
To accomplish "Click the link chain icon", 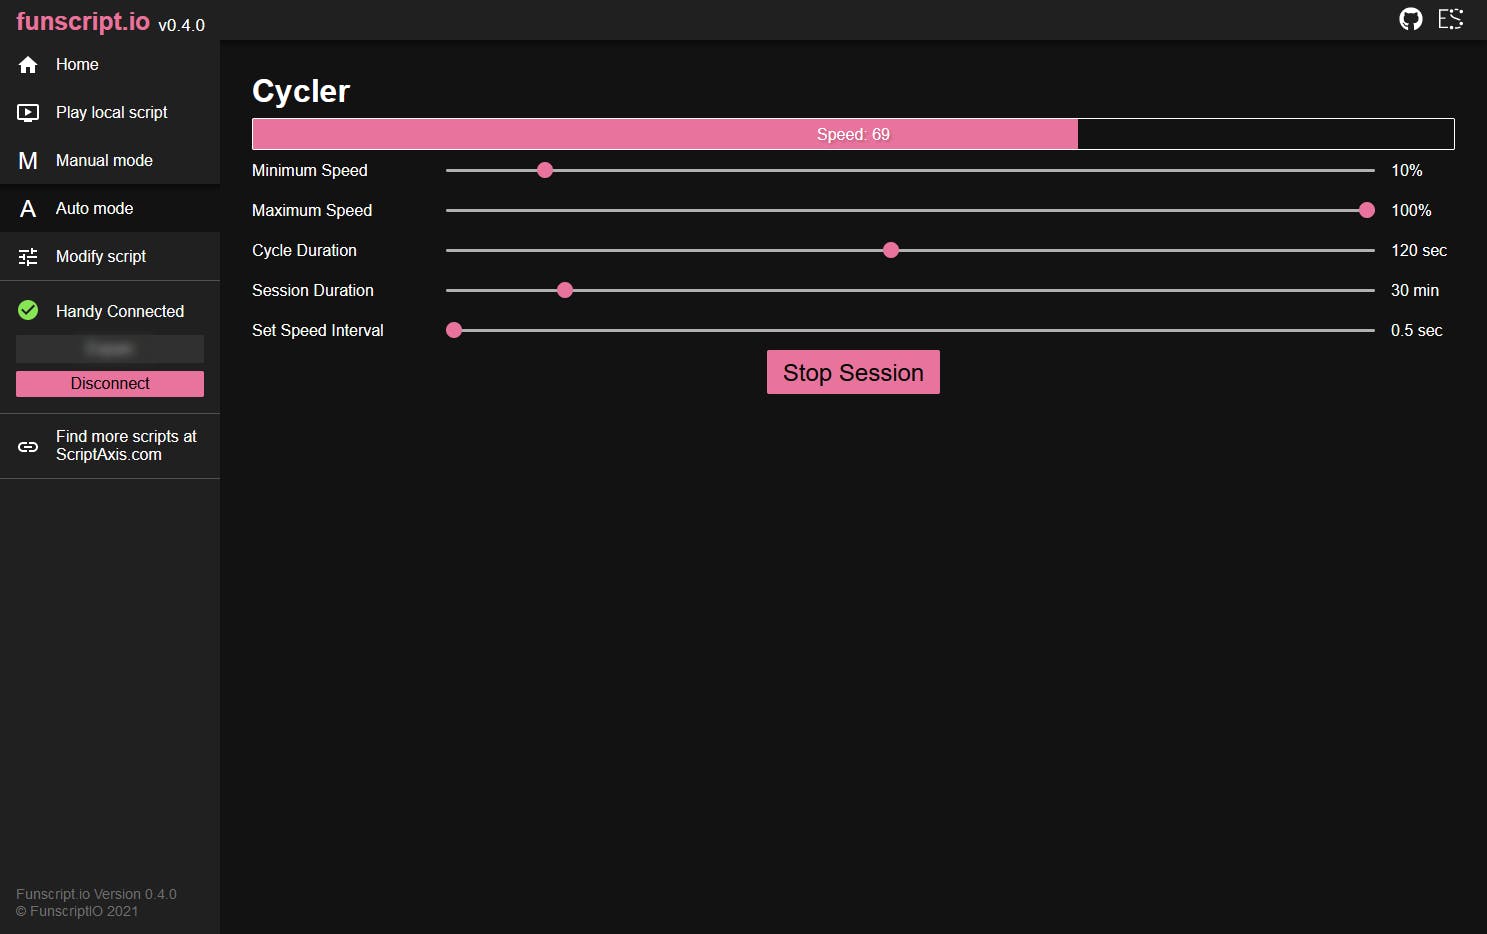I will 28,446.
